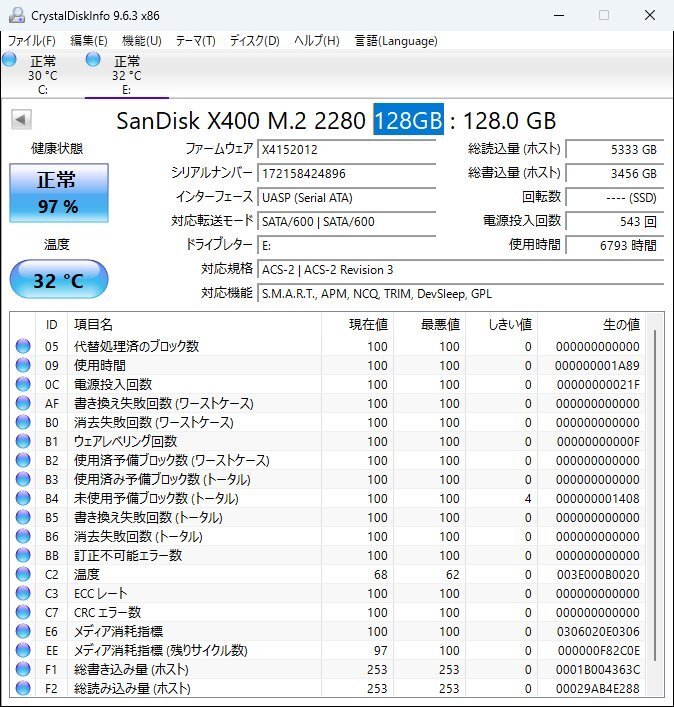Click status orb for attribute 0C 電源投入回数
The image size is (674, 707).
pos(23,384)
